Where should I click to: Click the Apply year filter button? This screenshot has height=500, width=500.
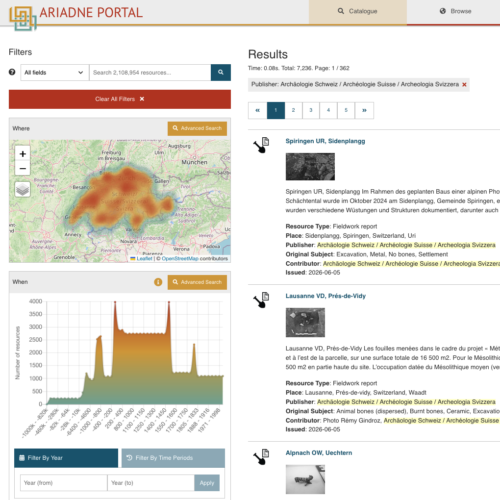pyautogui.click(x=207, y=483)
